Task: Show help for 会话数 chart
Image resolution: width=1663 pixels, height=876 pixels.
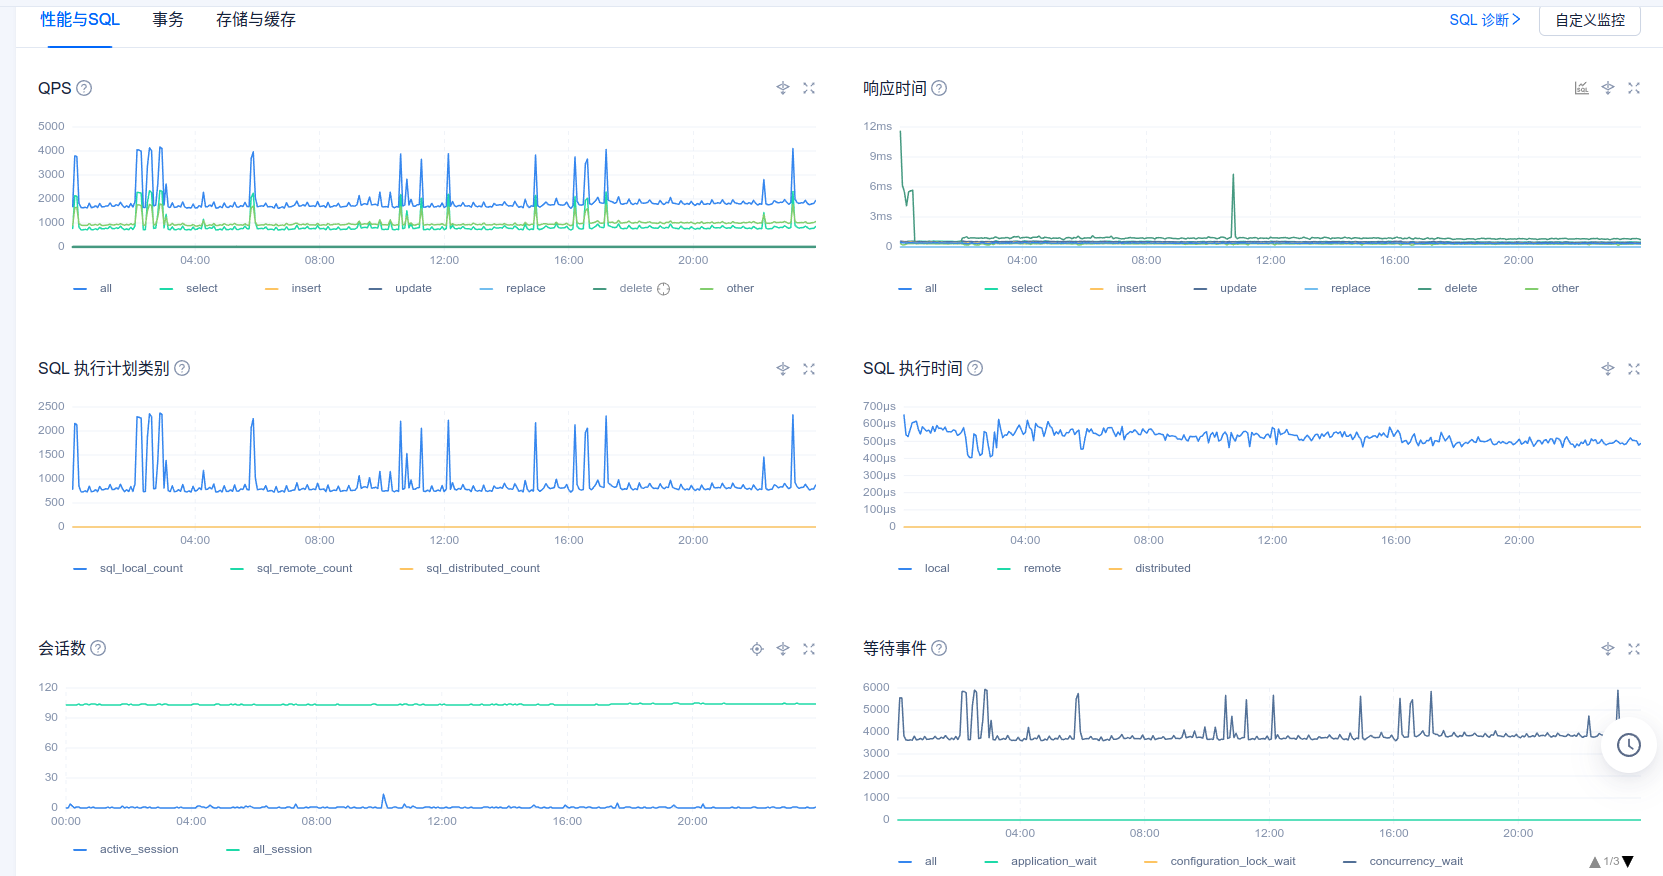Action: (98, 648)
